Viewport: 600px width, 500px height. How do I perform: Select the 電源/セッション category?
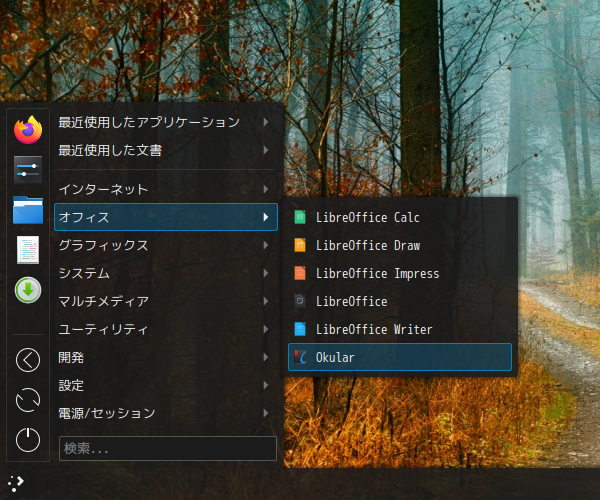pos(166,413)
